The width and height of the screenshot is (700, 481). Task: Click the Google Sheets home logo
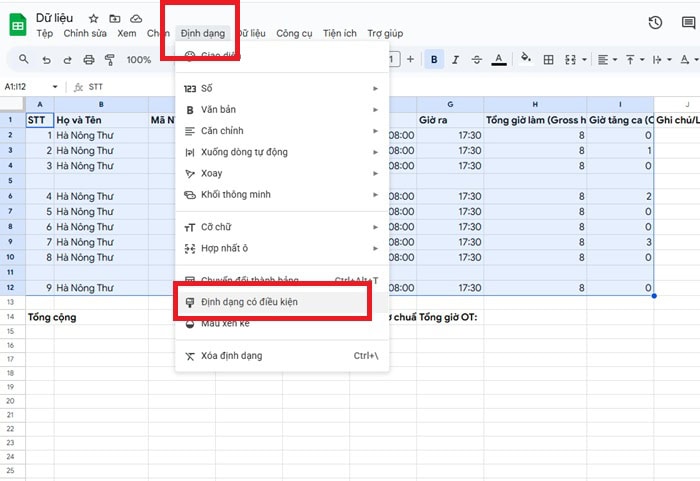[17, 25]
